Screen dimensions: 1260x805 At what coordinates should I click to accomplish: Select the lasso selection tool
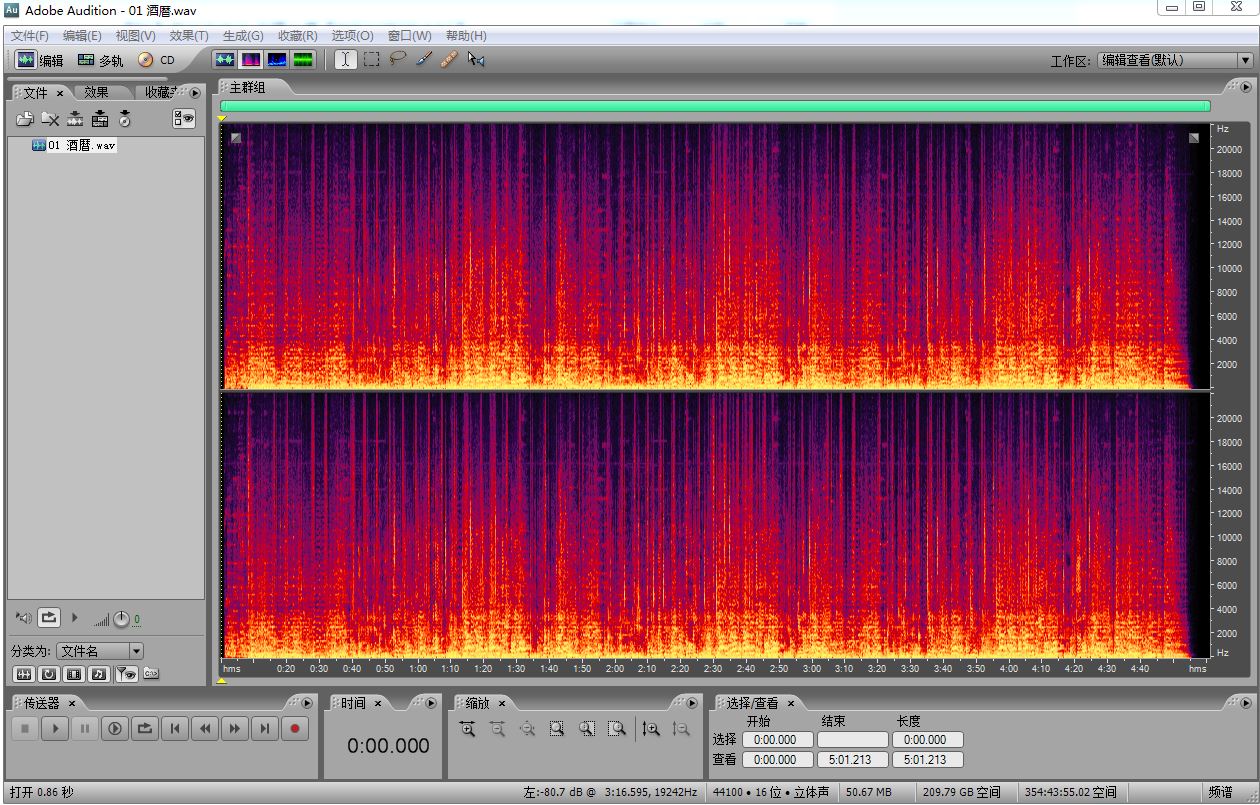(x=398, y=60)
